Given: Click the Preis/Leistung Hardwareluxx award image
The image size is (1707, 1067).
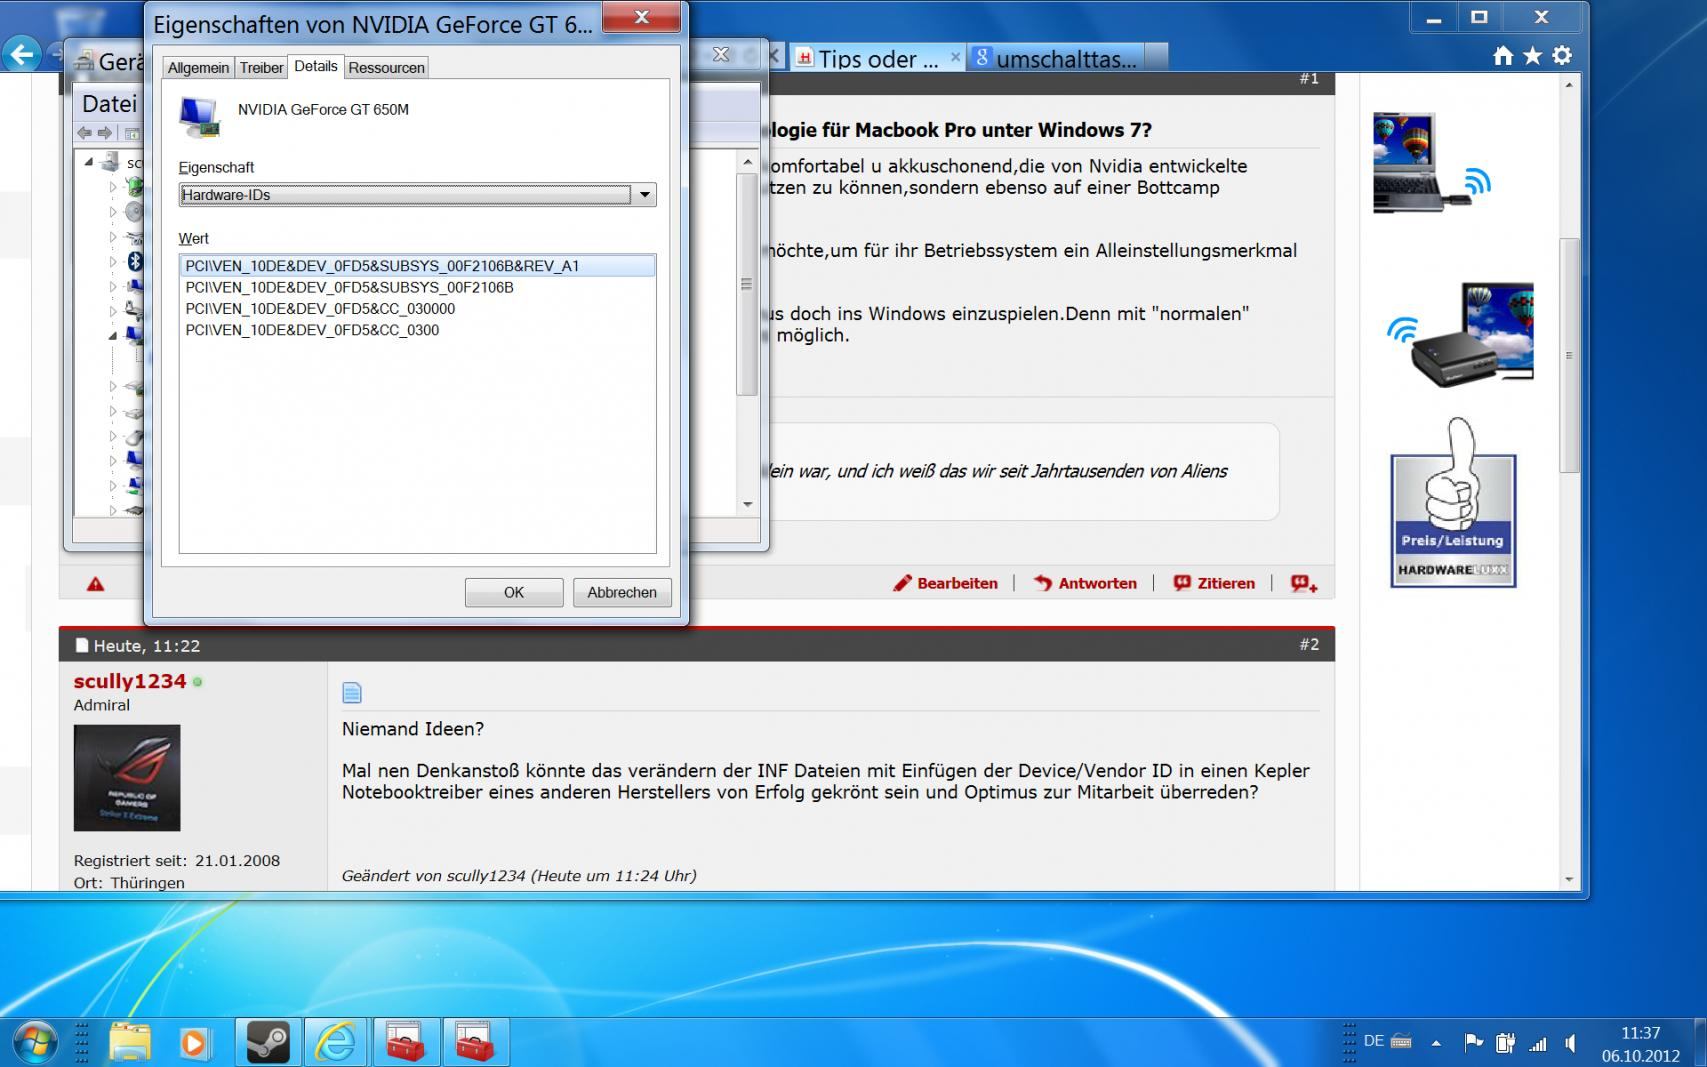Looking at the screenshot, I should pyautogui.click(x=1453, y=503).
